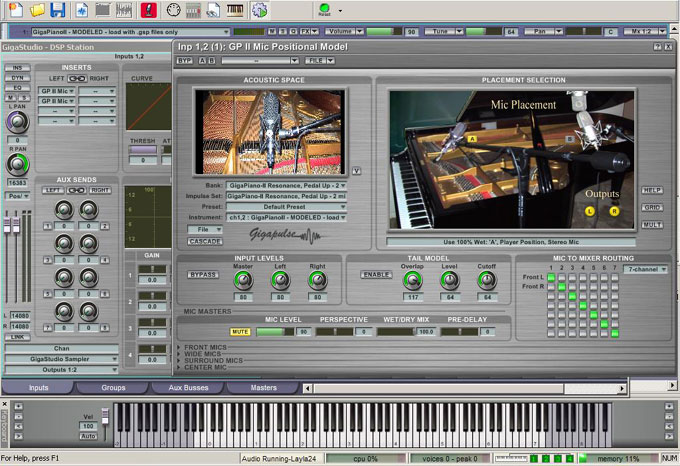Viewport: 680px width, 466px height.
Task: Click the MULT button
Action: pyautogui.click(x=652, y=225)
